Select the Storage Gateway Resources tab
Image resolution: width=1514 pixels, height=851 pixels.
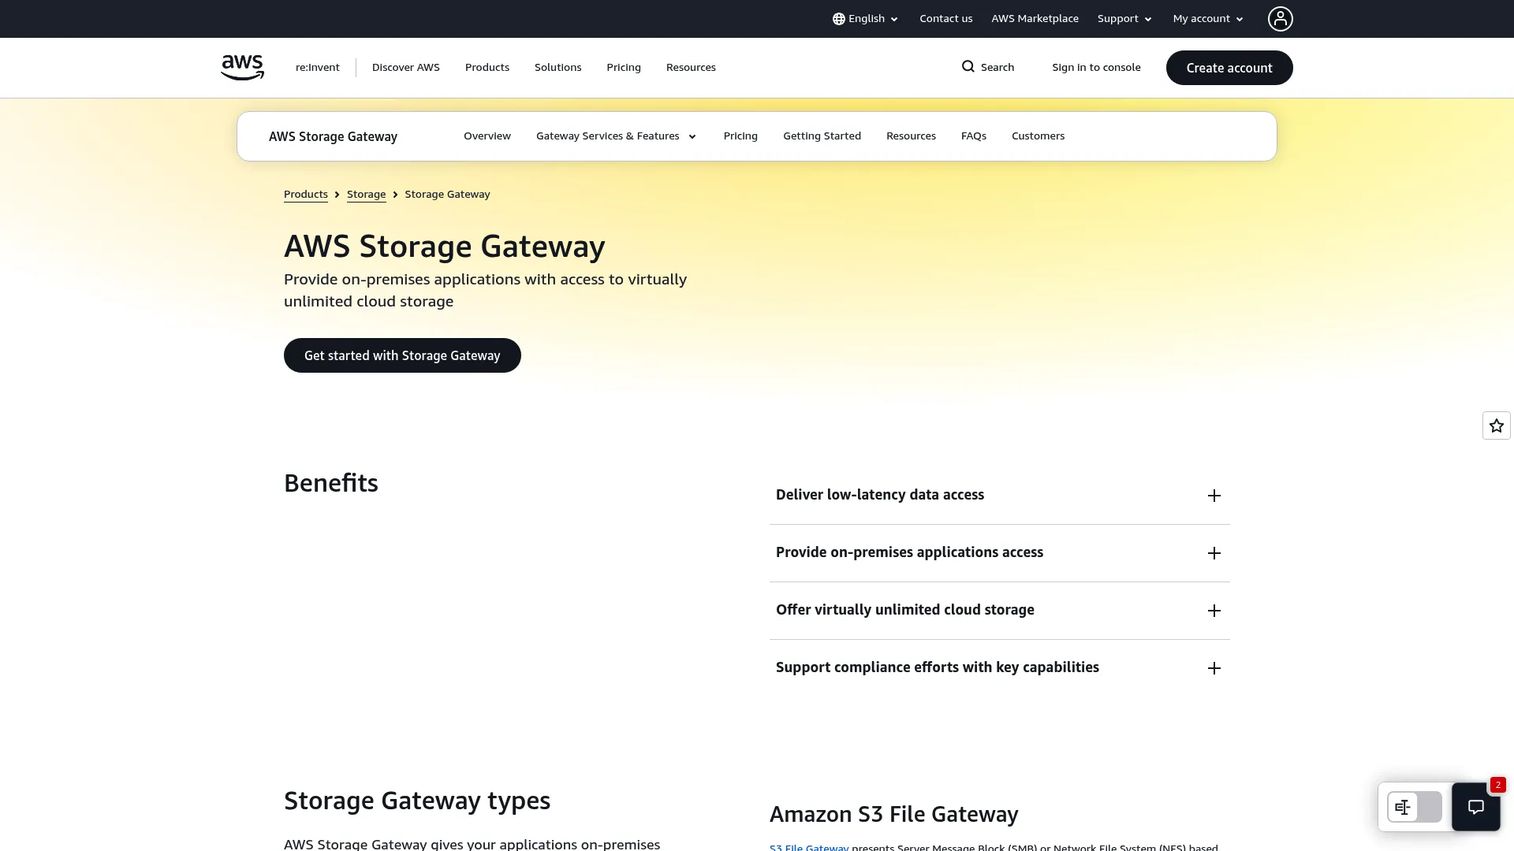(x=911, y=136)
